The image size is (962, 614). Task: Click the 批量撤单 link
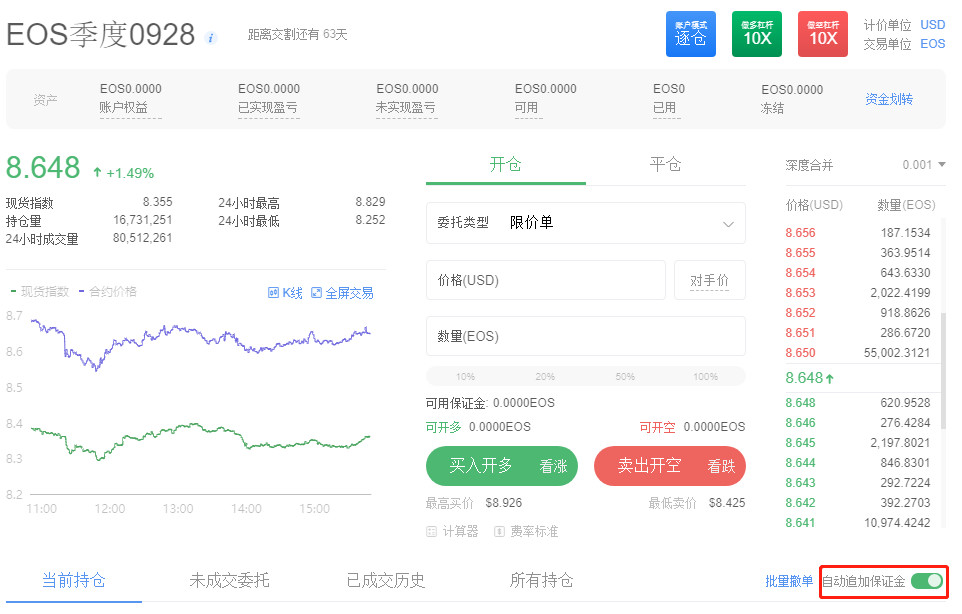789,581
